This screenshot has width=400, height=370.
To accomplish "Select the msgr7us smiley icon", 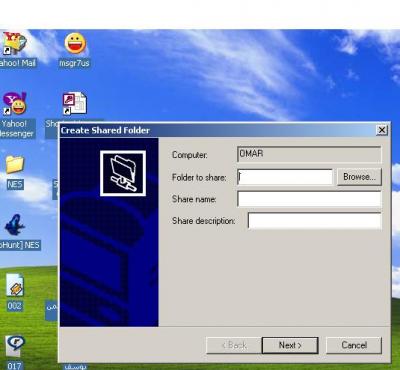I will click(75, 43).
